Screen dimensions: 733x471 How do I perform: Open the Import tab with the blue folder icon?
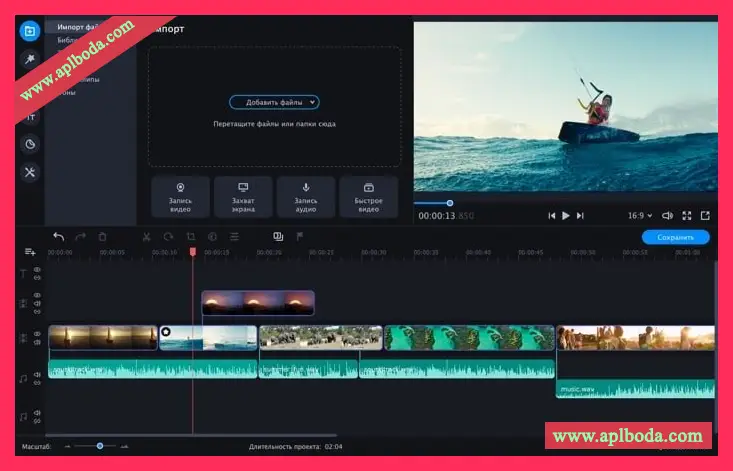coord(29,31)
